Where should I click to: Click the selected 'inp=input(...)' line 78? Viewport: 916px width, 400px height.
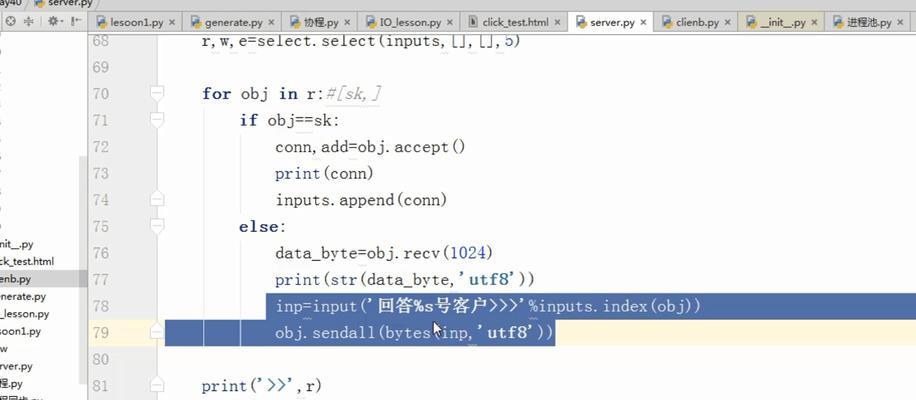pyautogui.click(x=488, y=306)
